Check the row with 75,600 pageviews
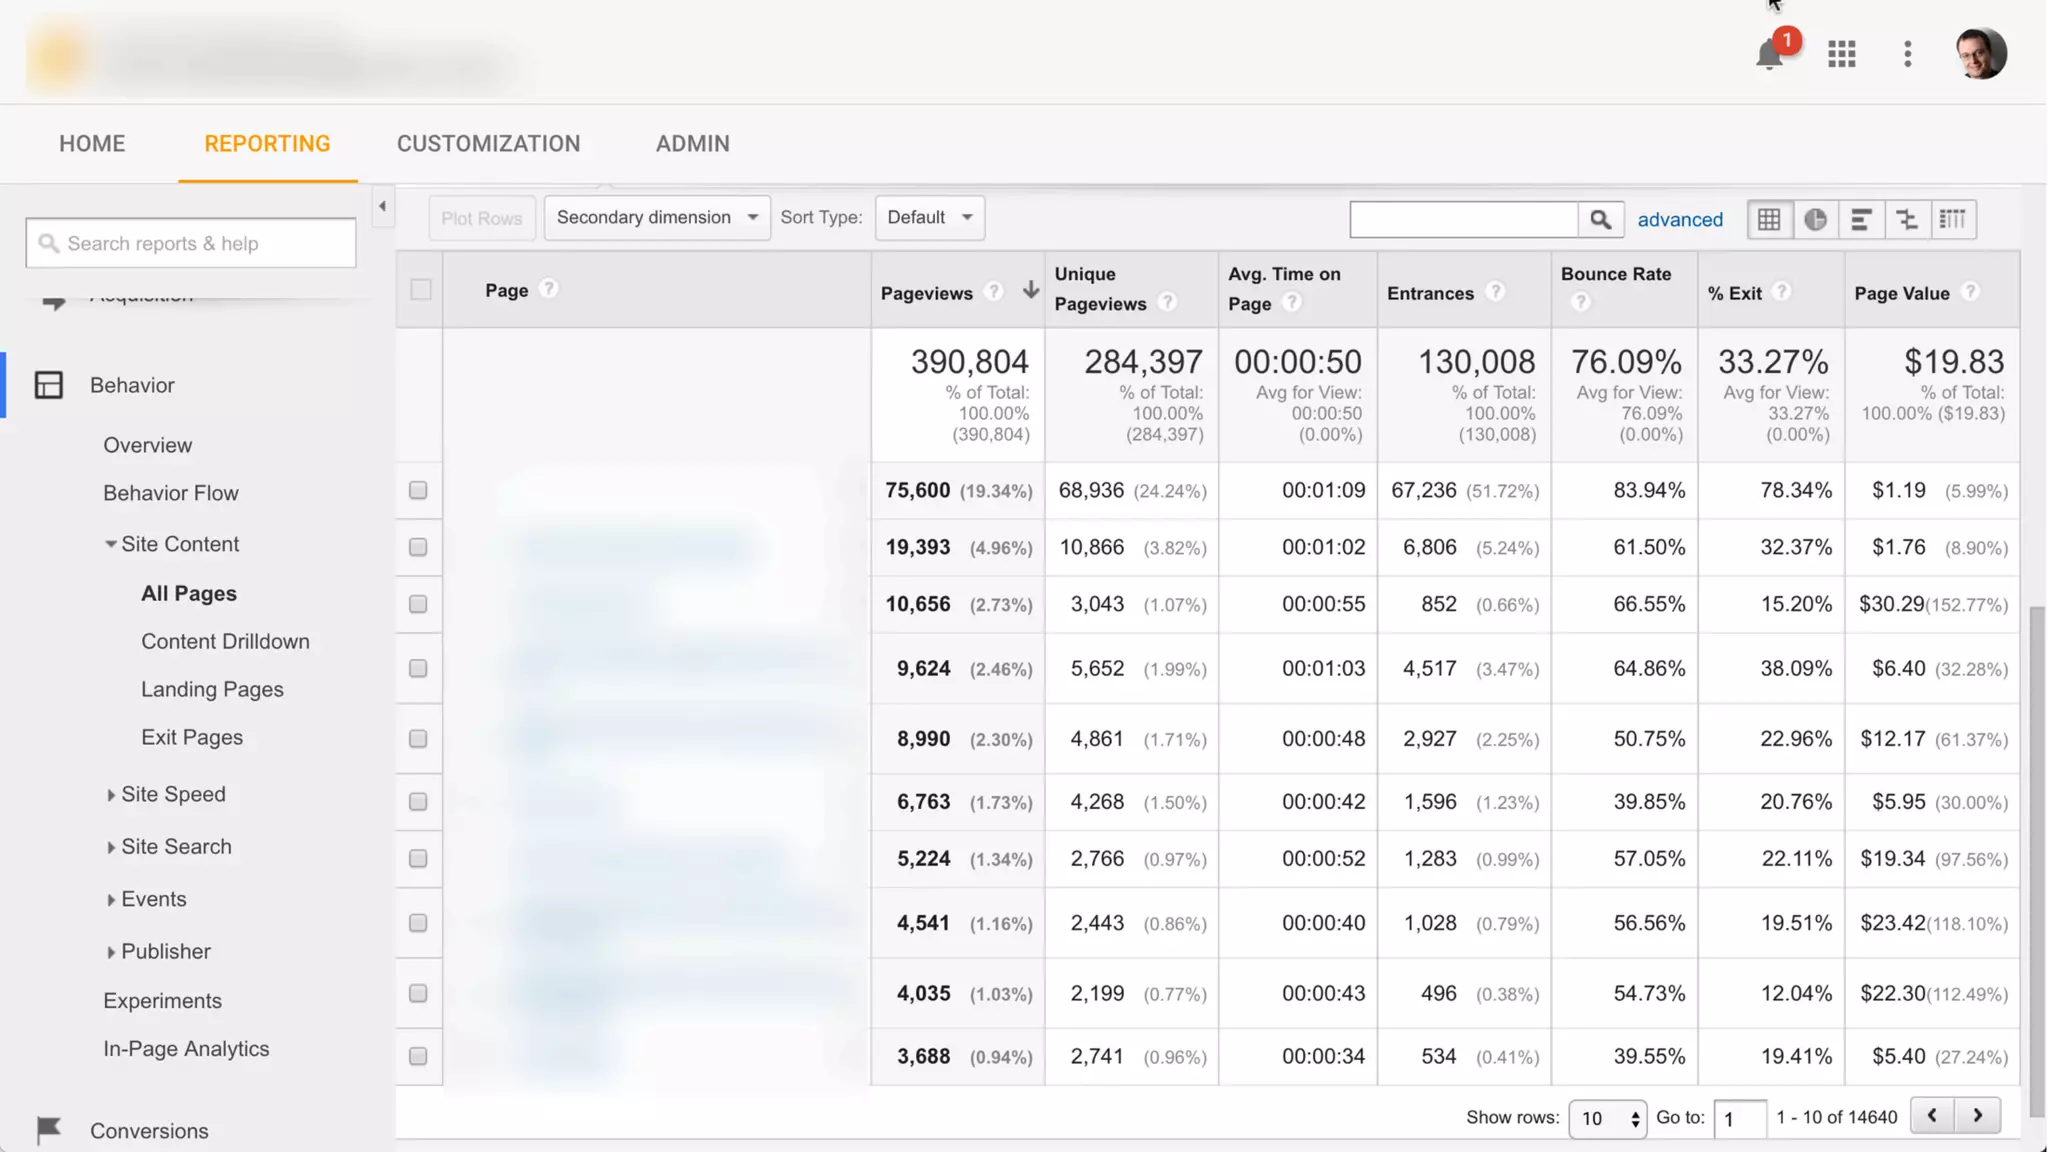This screenshot has width=2048, height=1152. tap(418, 490)
